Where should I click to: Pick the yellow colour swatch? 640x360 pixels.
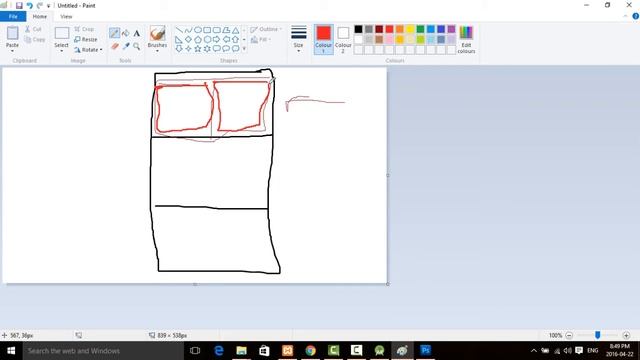tap(410, 29)
